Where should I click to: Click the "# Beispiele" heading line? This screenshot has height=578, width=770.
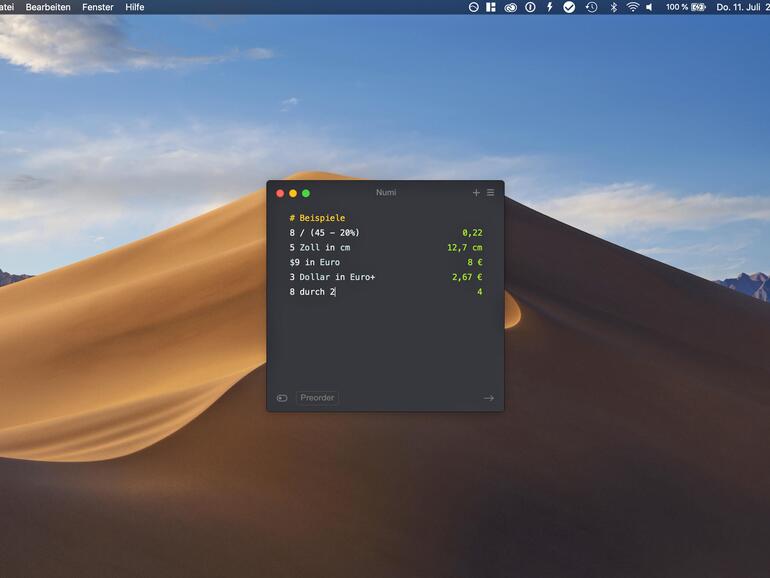317,218
